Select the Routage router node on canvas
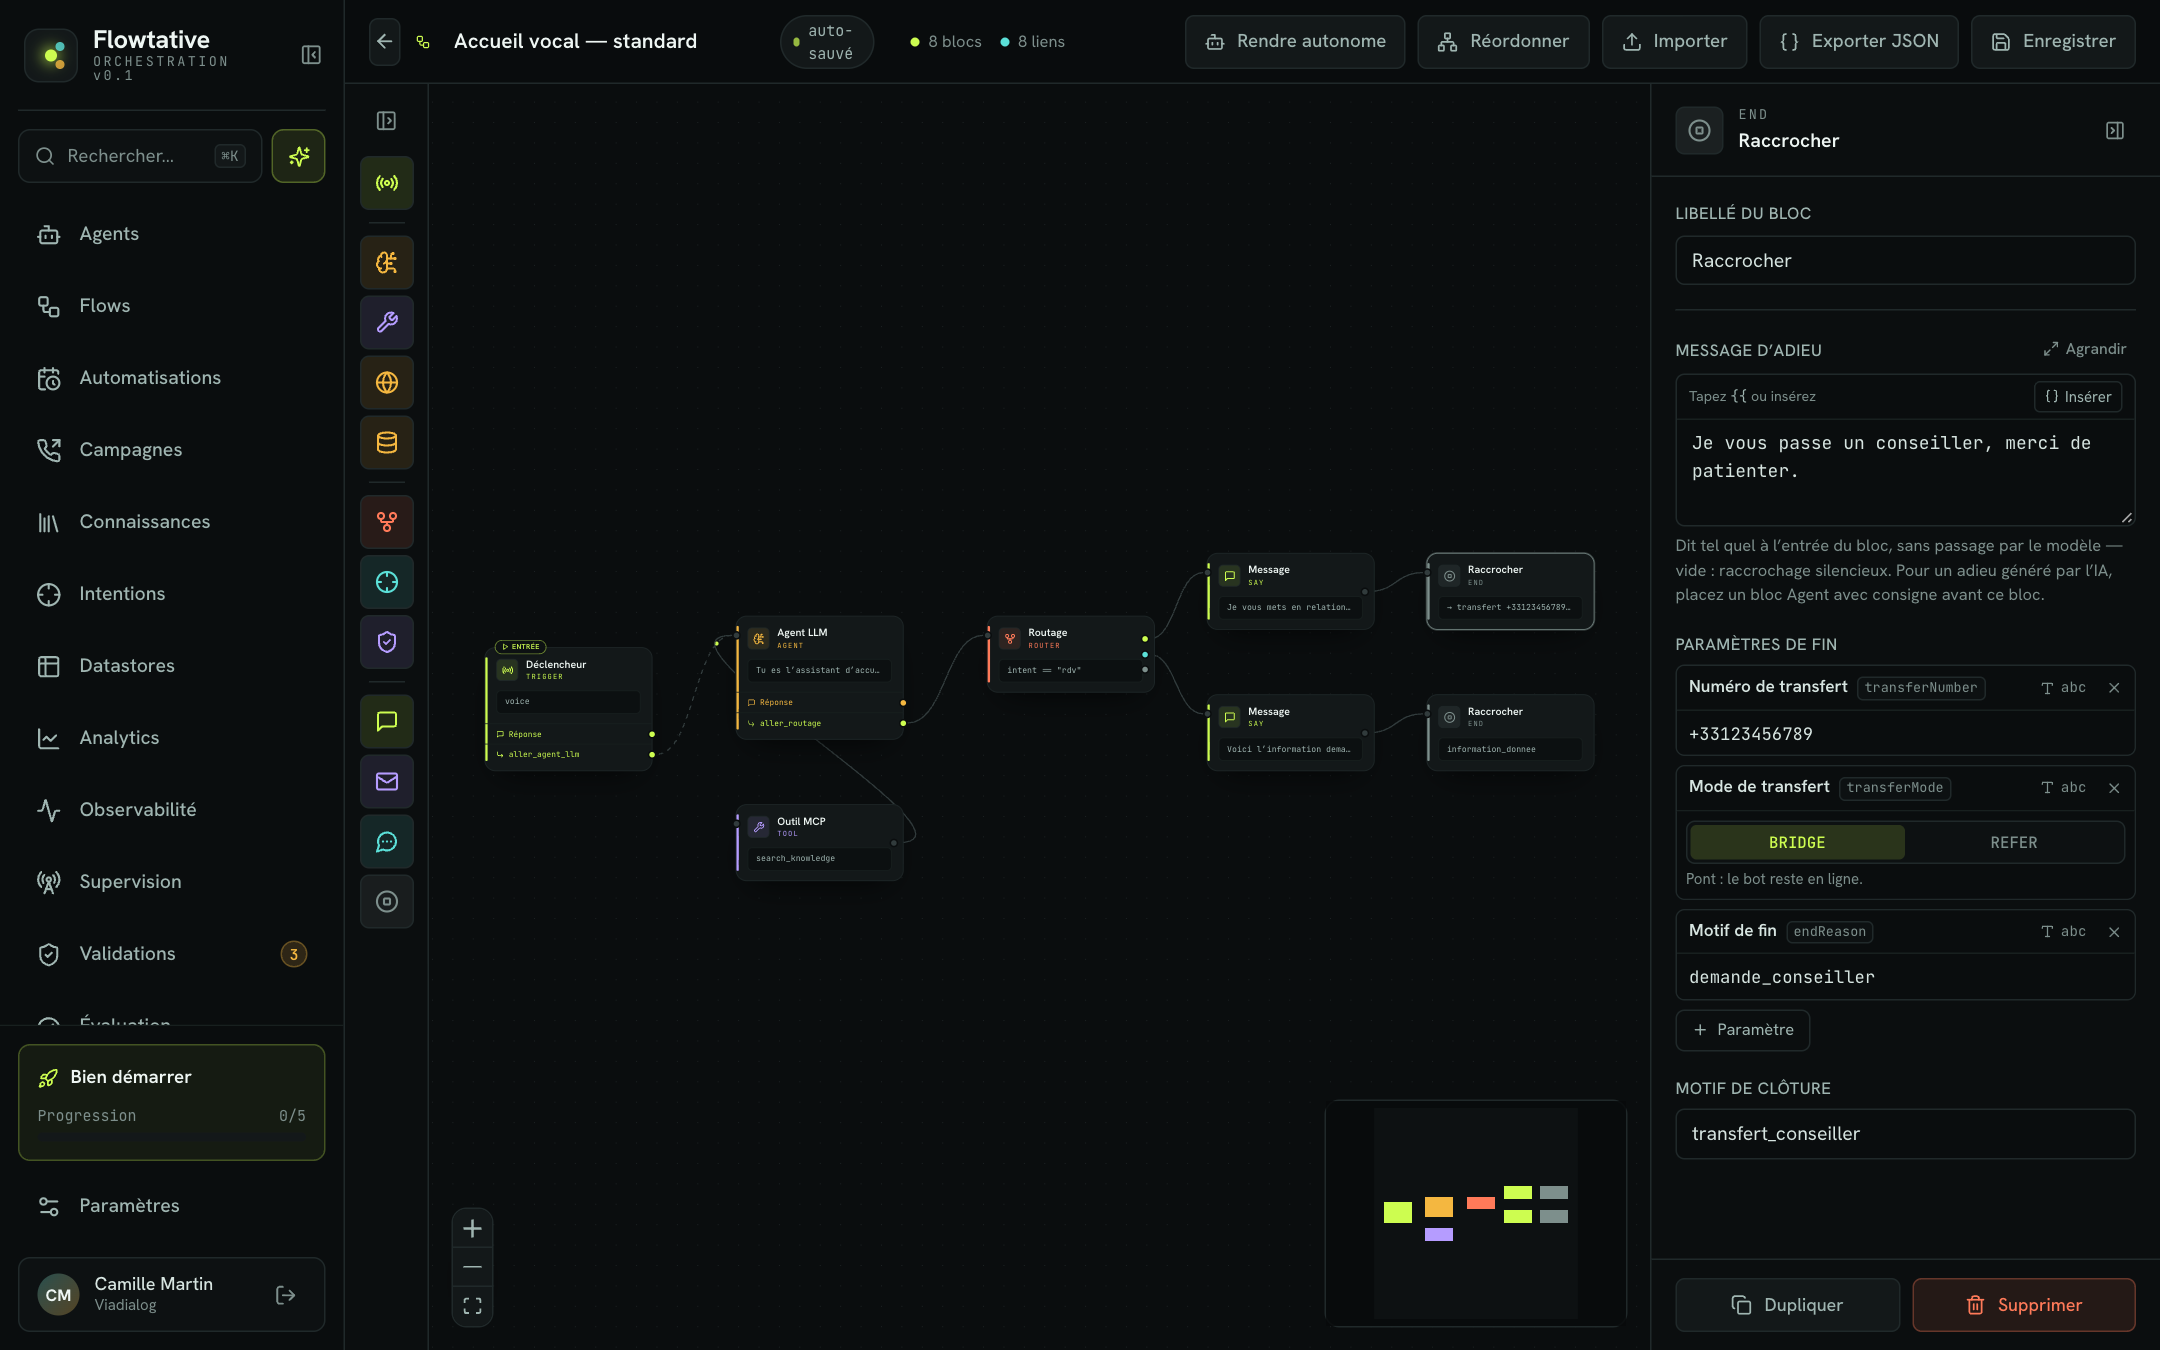The image size is (2160, 1350). click(x=1071, y=654)
